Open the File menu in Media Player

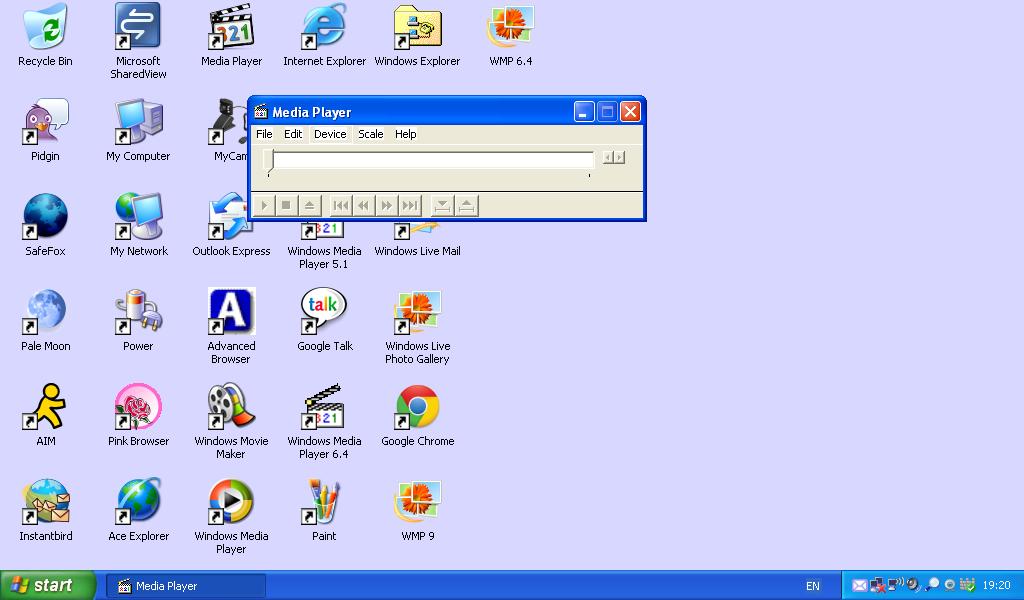(264, 134)
